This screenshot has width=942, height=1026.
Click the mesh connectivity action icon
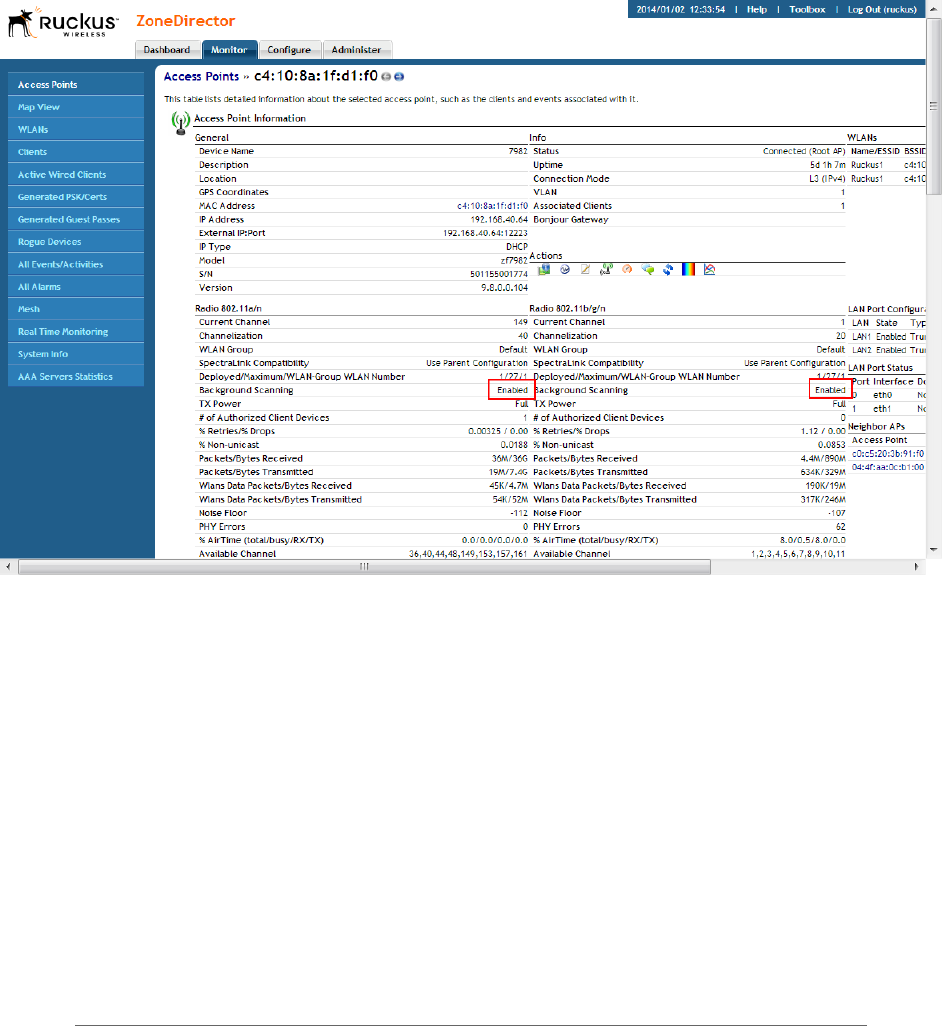[x=606, y=270]
